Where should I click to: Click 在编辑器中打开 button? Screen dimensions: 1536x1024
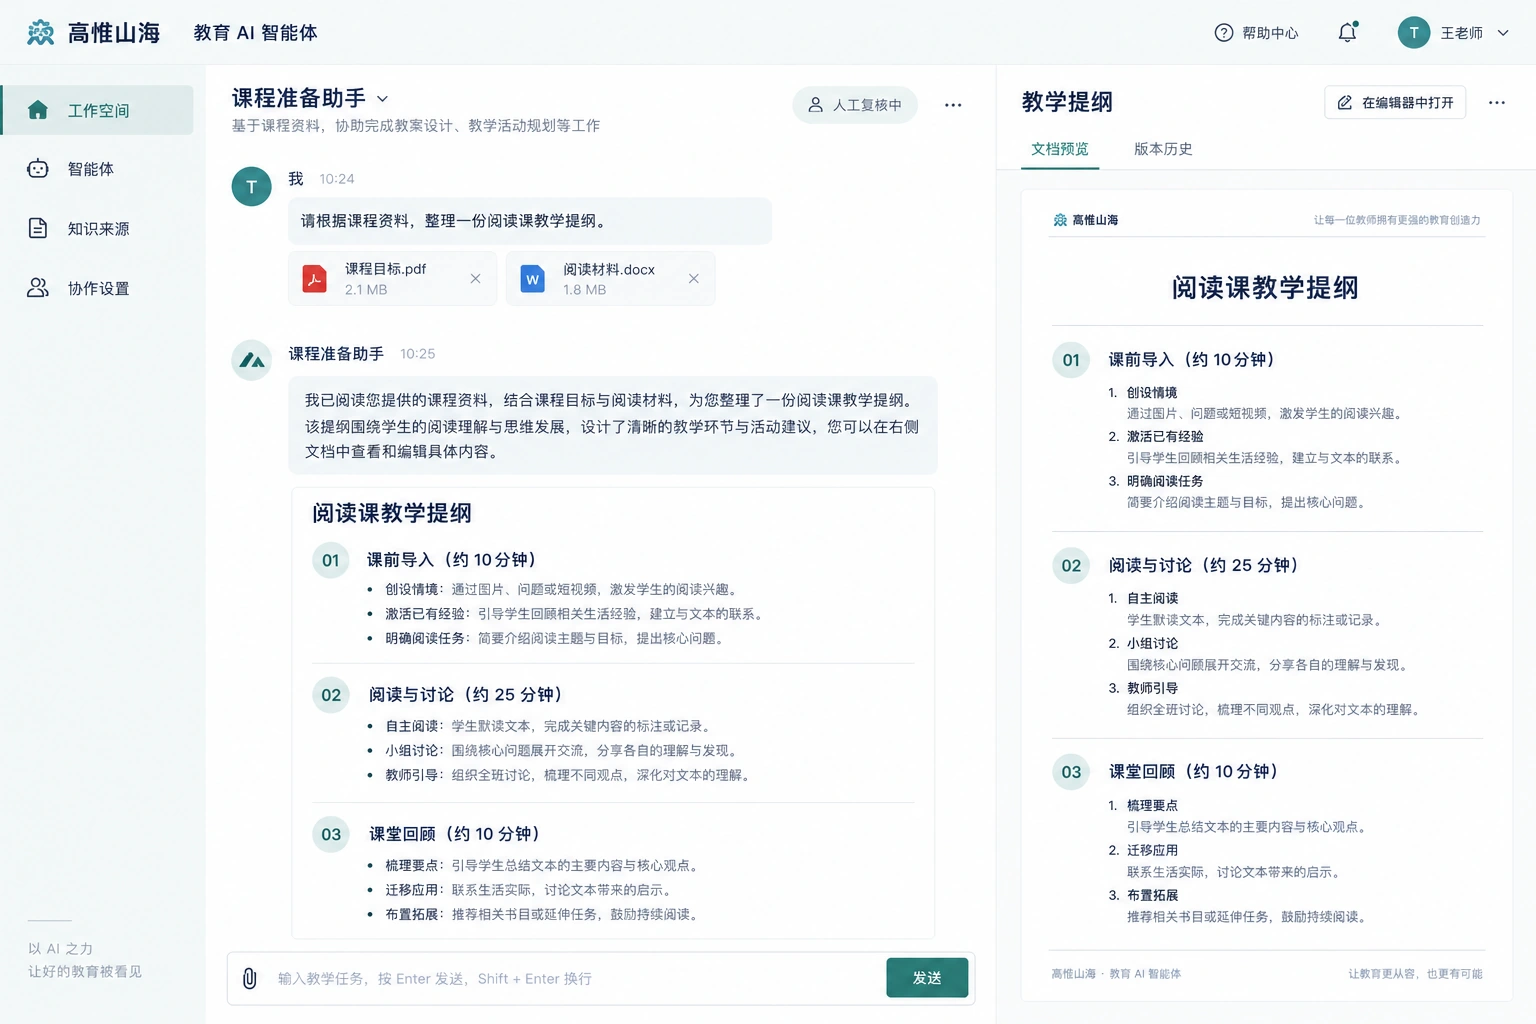point(1395,102)
